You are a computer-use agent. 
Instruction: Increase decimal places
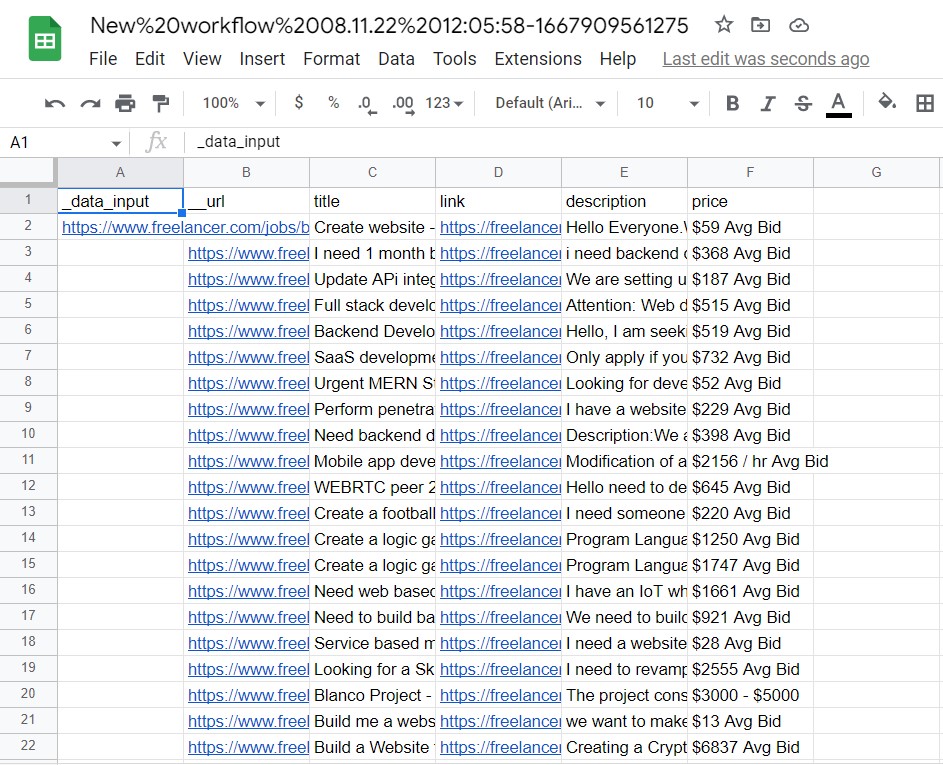pos(403,104)
